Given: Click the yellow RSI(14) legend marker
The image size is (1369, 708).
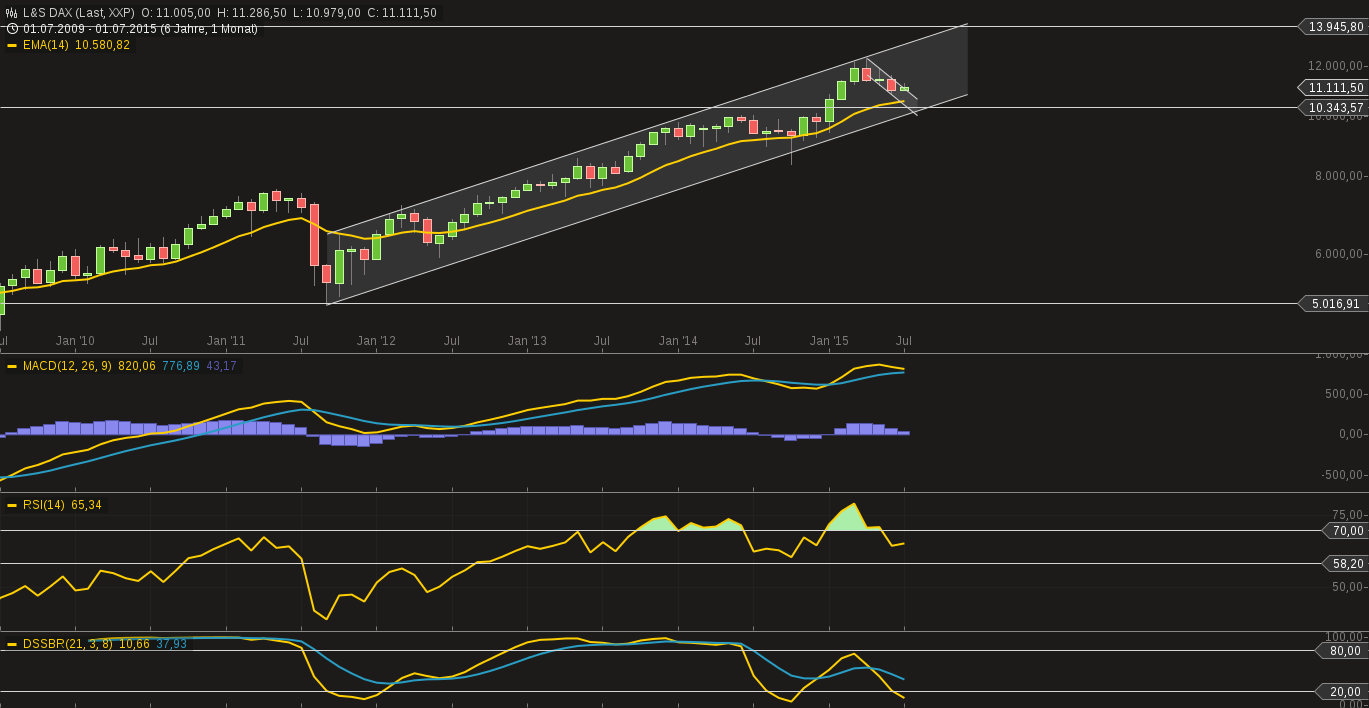Looking at the screenshot, I should click(x=12, y=505).
